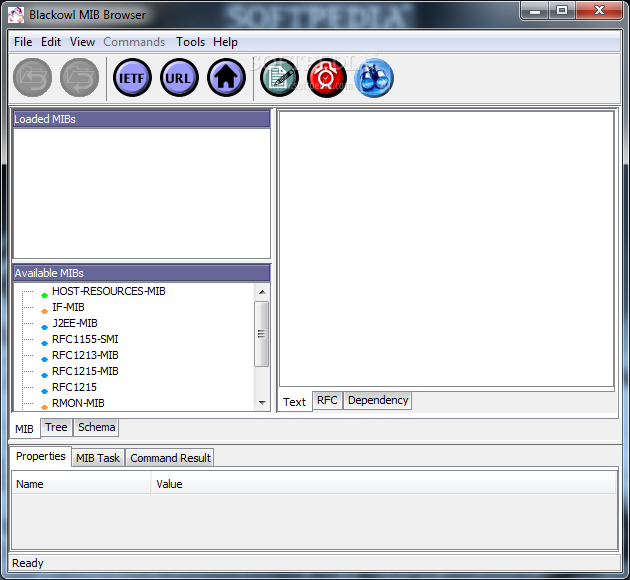Switch to the Schema tab
Viewport: 630px width, 580px height.
[x=96, y=427]
